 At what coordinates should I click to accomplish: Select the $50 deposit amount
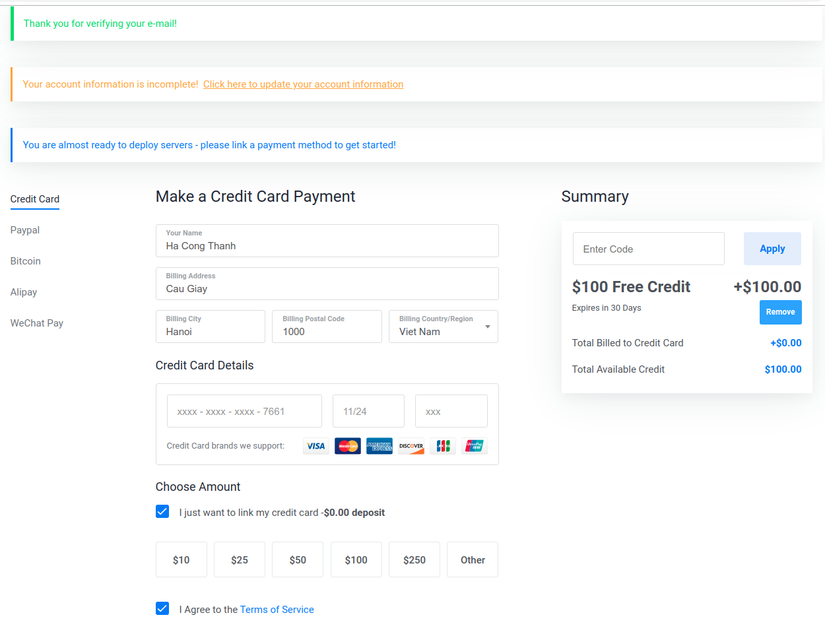[x=298, y=560]
